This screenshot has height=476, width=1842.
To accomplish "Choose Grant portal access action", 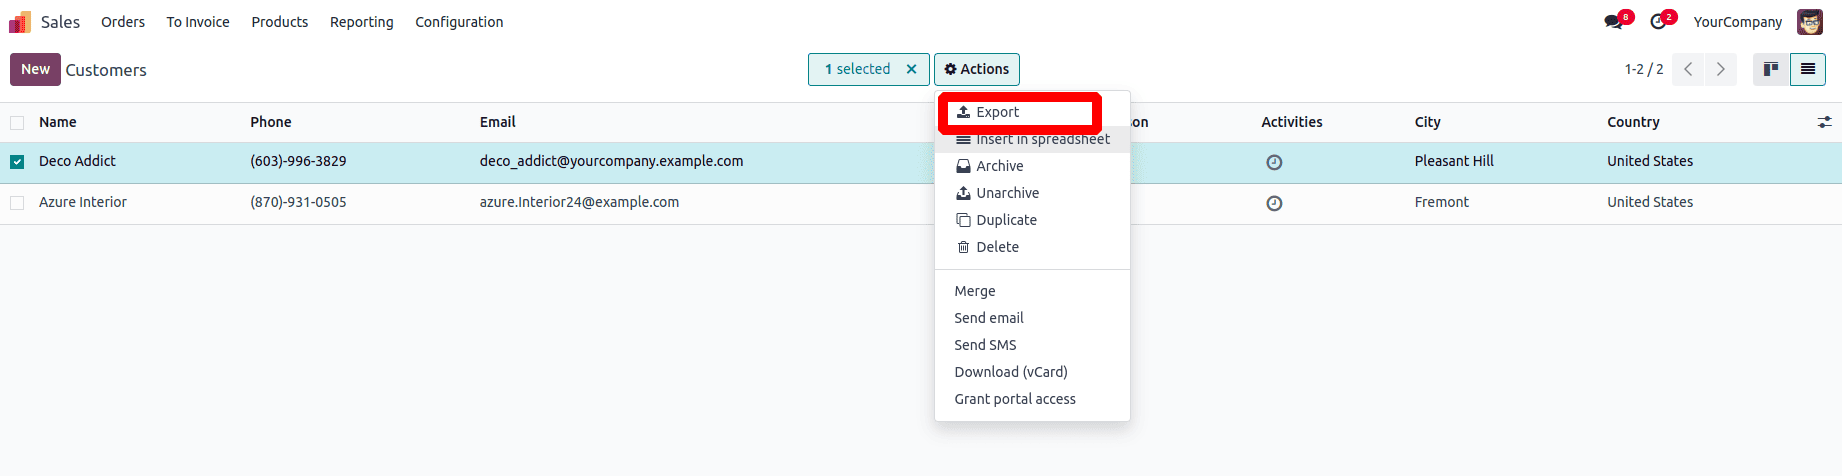I will 1032,399.
